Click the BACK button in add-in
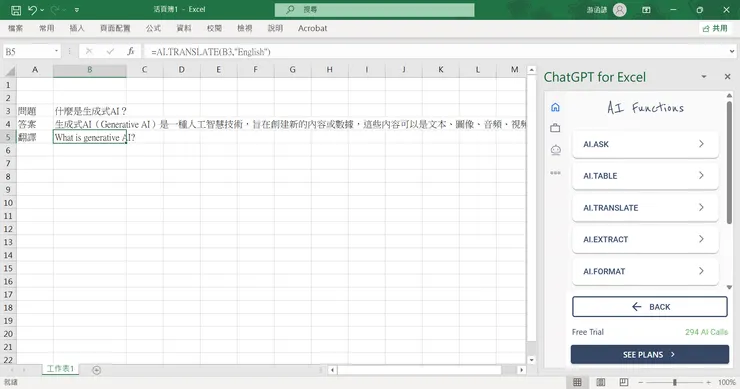The width and height of the screenshot is (740, 389). tap(650, 307)
